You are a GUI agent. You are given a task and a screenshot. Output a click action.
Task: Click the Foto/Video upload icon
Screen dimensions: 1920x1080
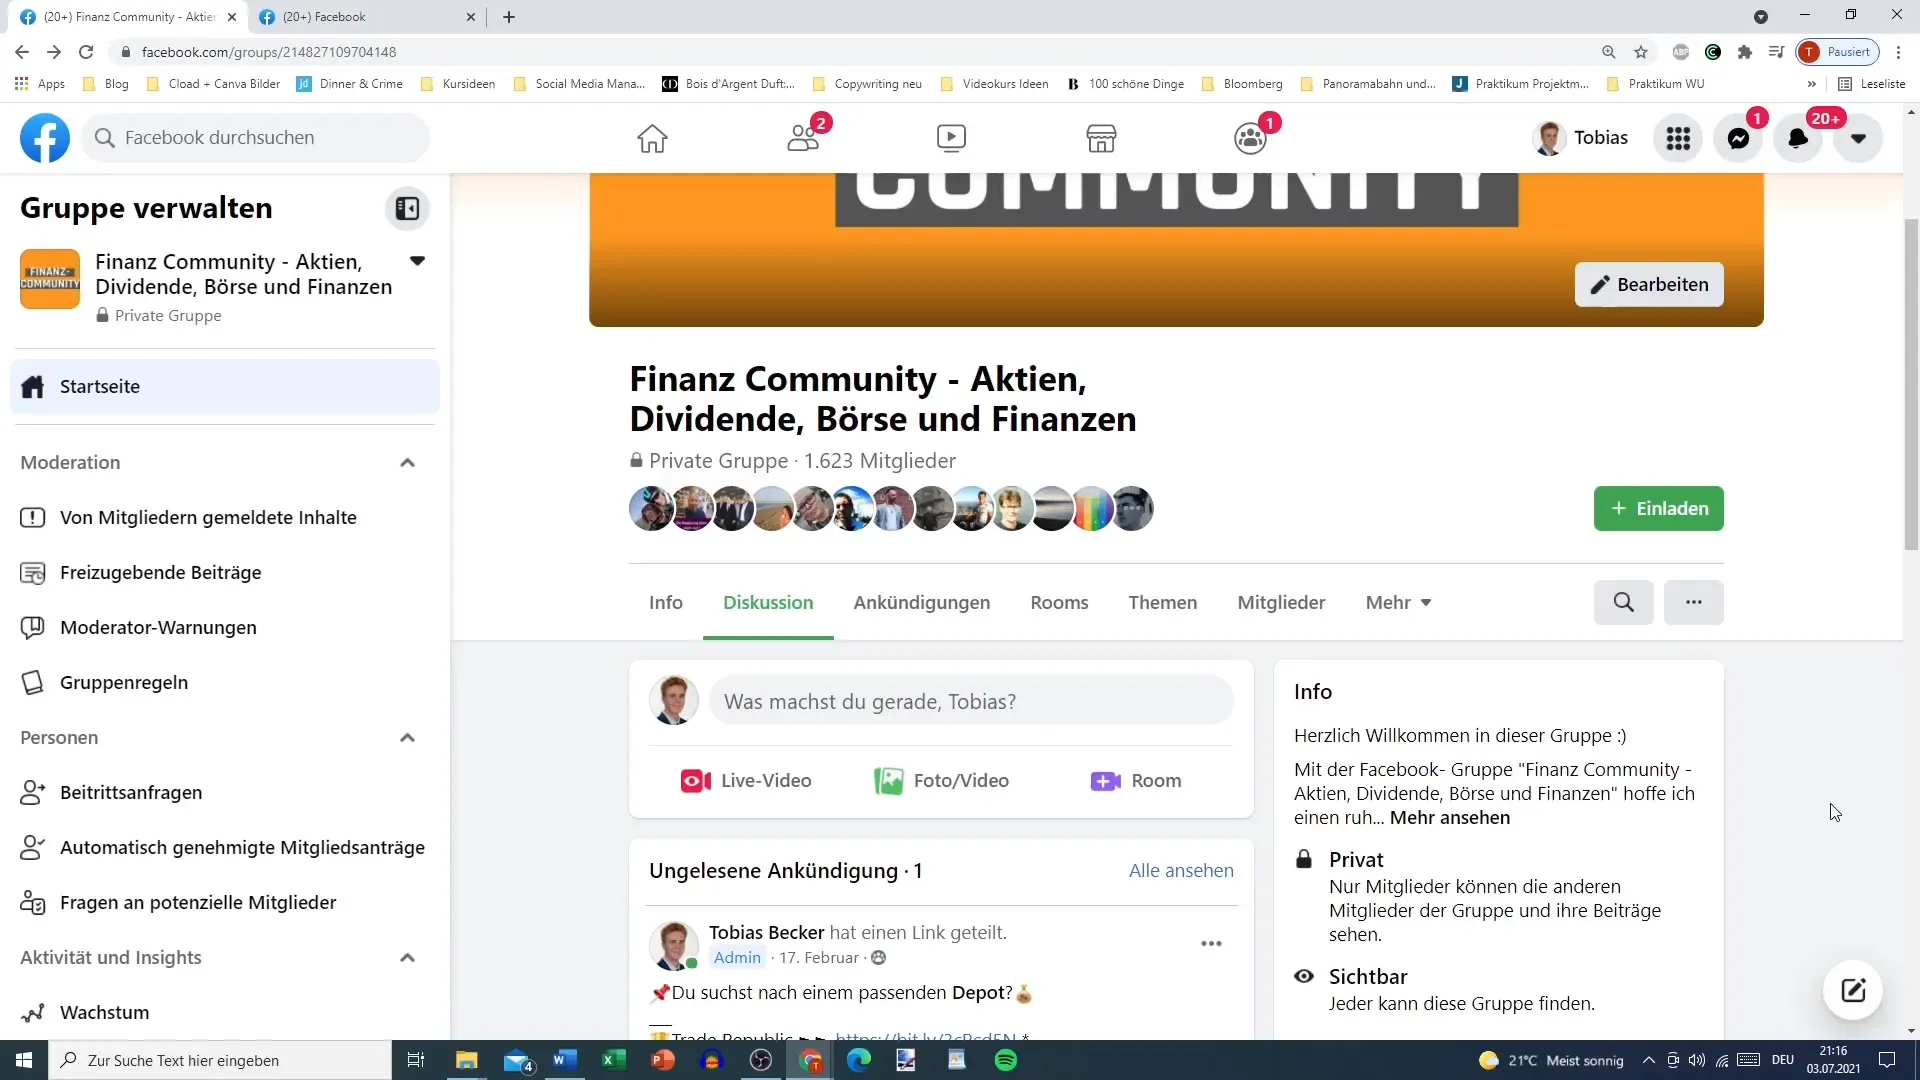(x=890, y=779)
